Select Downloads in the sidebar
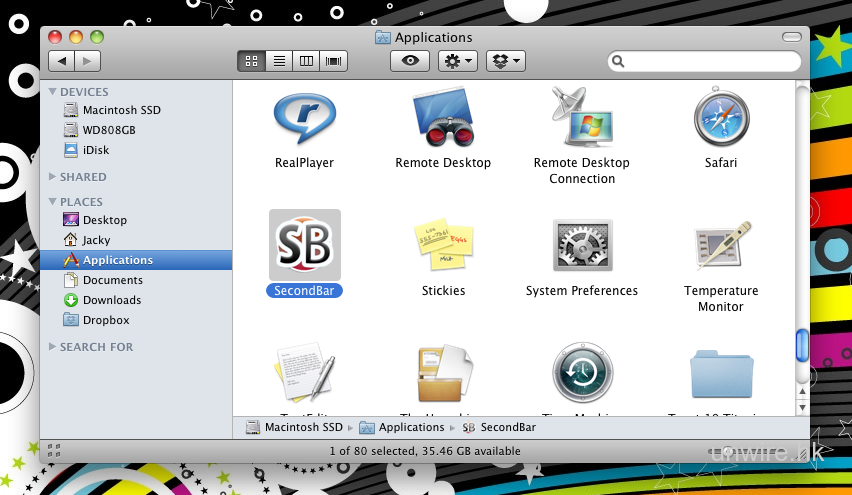 click(111, 300)
